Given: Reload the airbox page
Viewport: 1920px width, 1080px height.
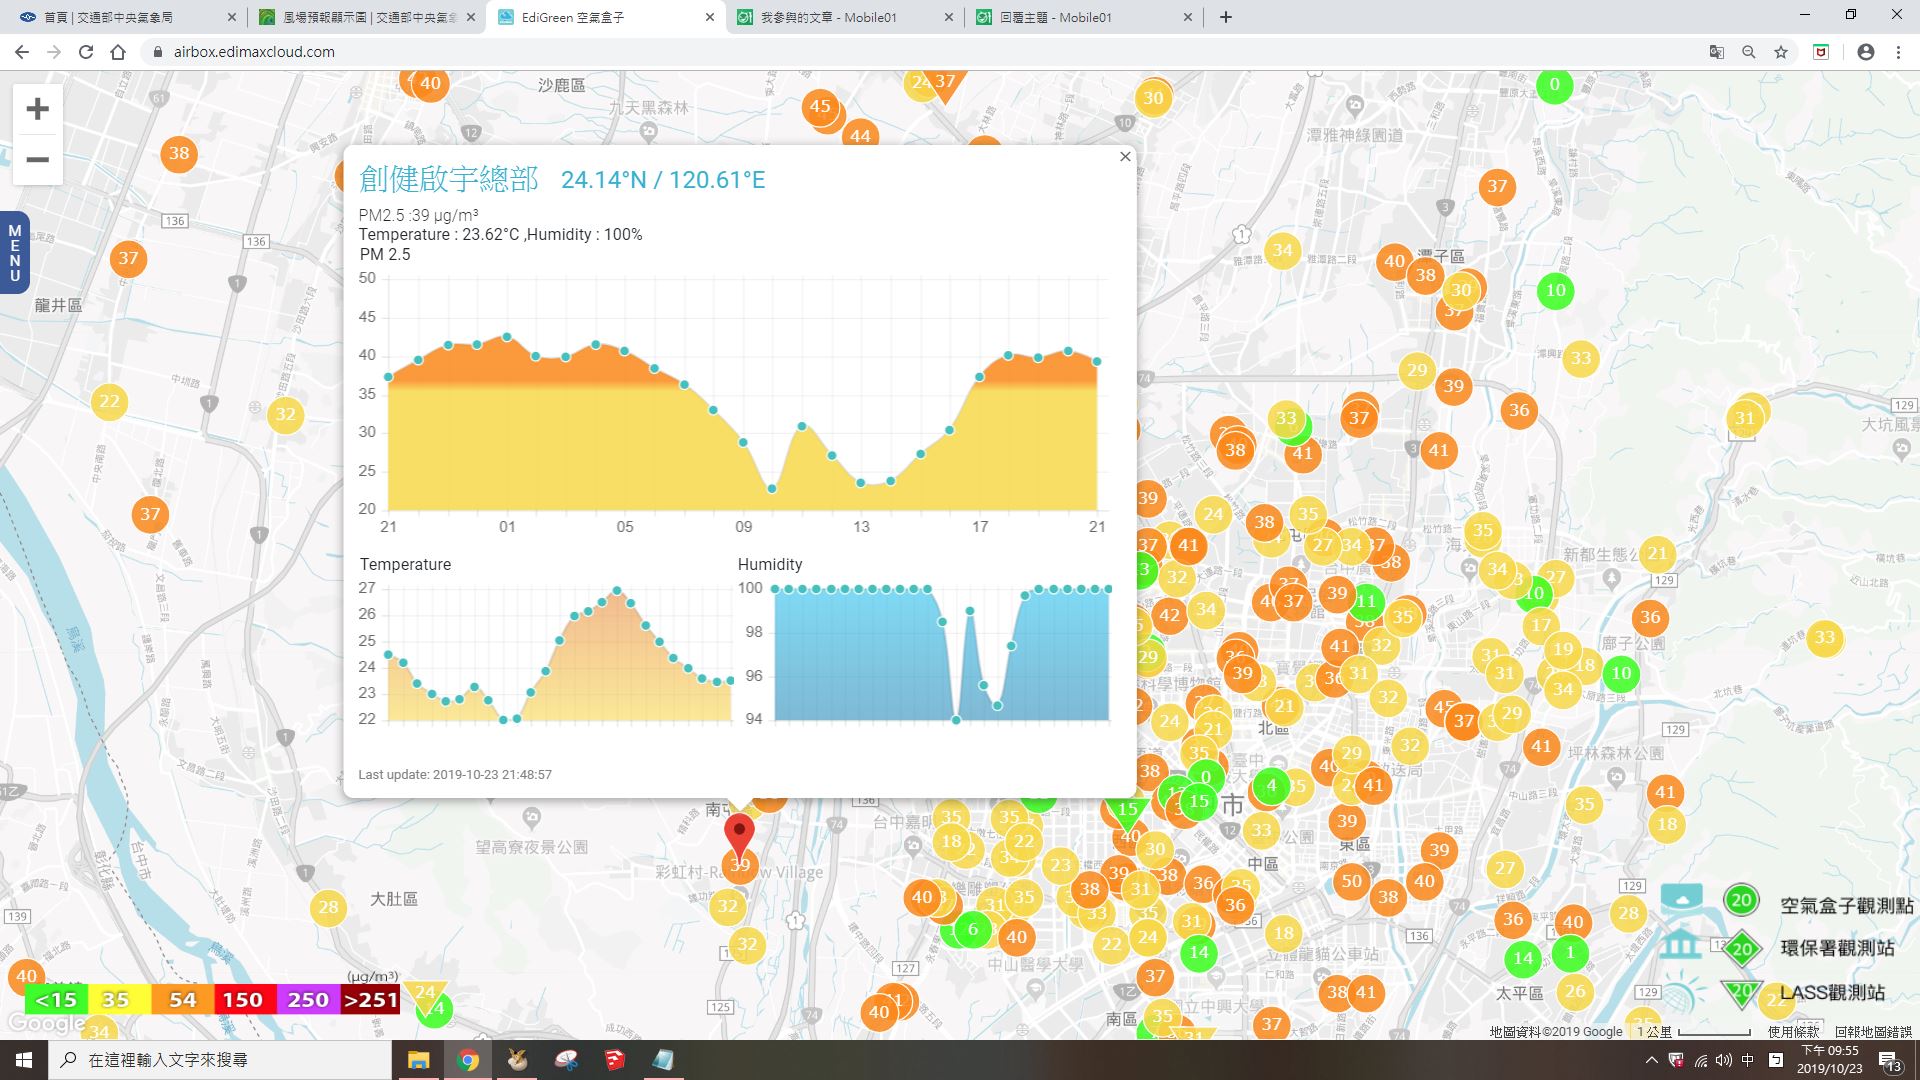Looking at the screenshot, I should click(x=86, y=52).
